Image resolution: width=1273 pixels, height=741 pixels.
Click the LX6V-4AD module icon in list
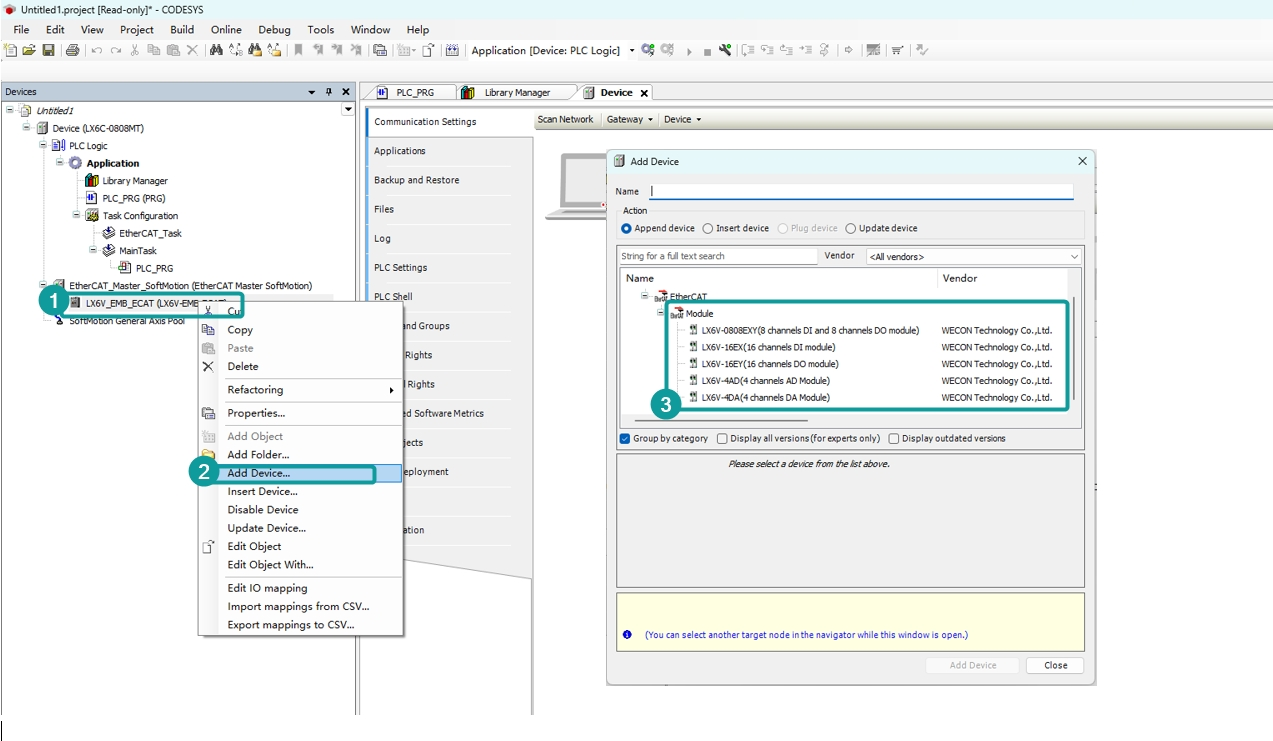click(x=693, y=381)
